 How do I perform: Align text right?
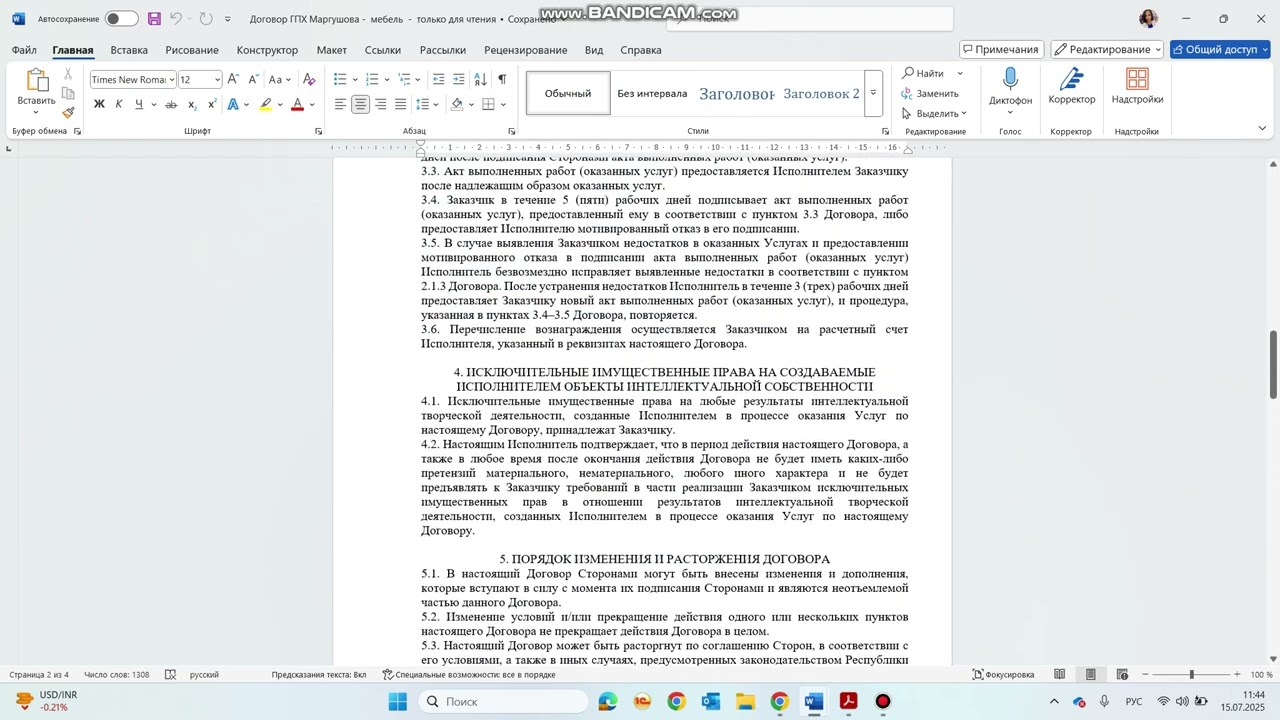pyautogui.click(x=380, y=104)
